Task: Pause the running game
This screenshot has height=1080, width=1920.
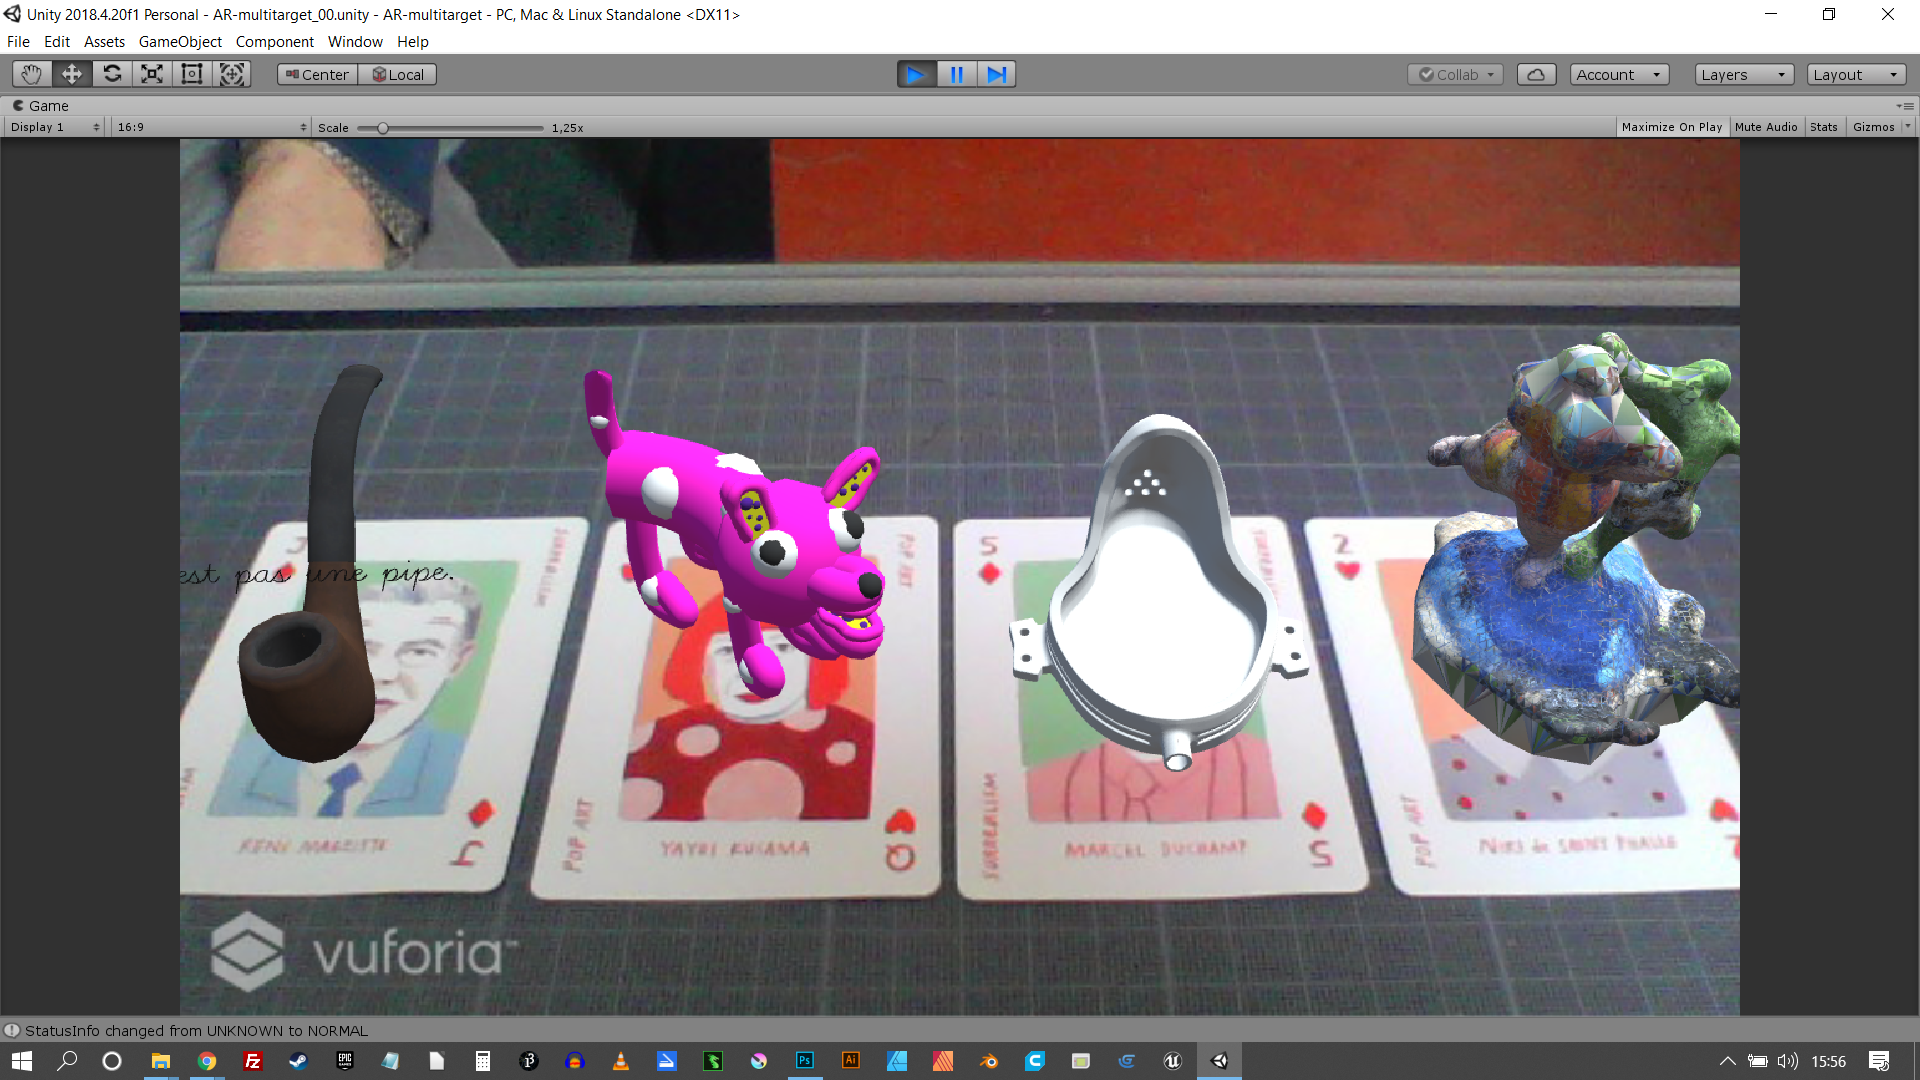Action: point(956,74)
